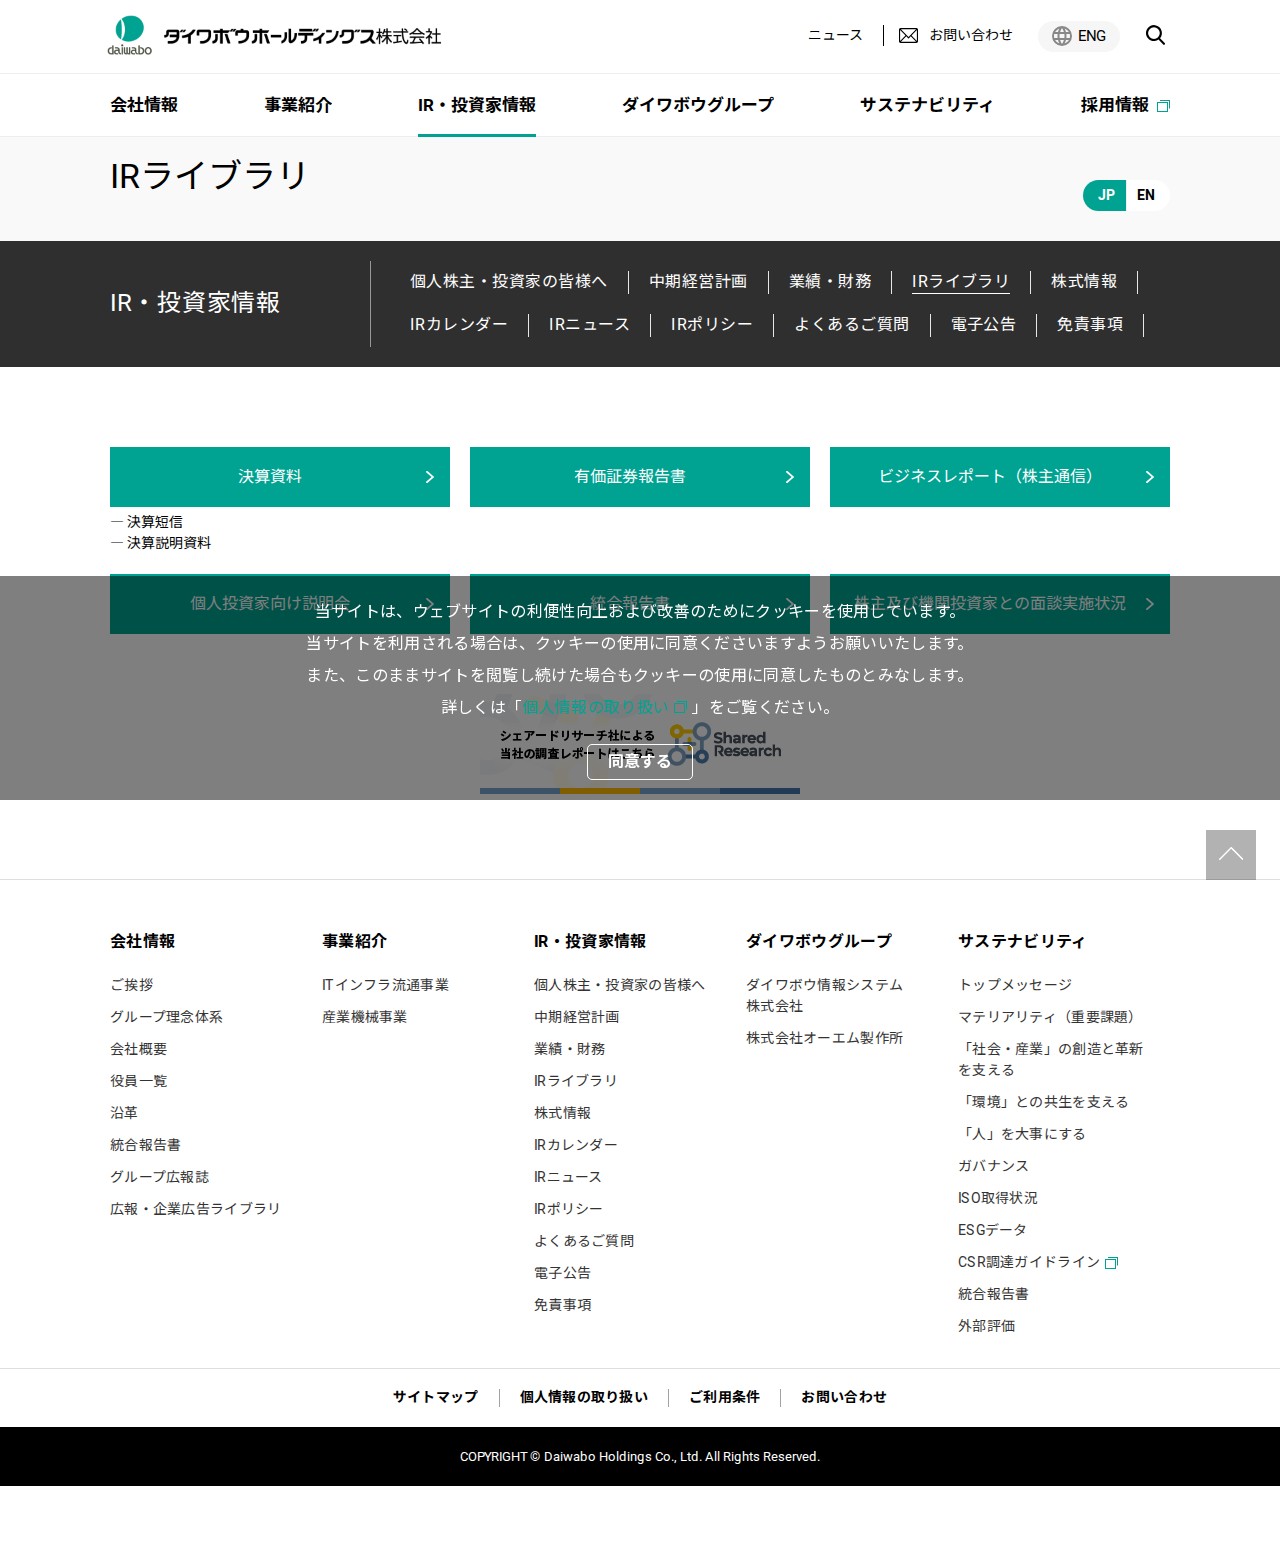Click the globe icon beside ENG
Image resolution: width=1280 pixels, height=1563 pixels.
(1062, 36)
